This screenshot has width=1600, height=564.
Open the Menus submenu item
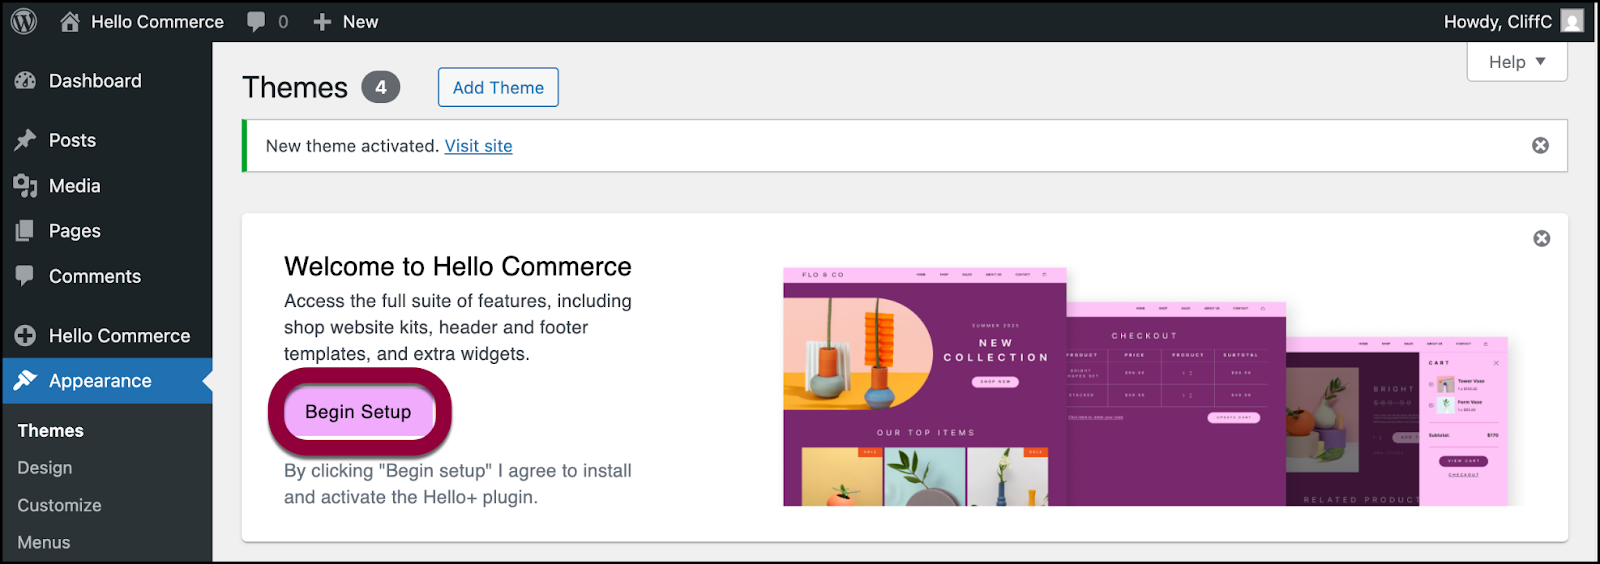point(43,542)
